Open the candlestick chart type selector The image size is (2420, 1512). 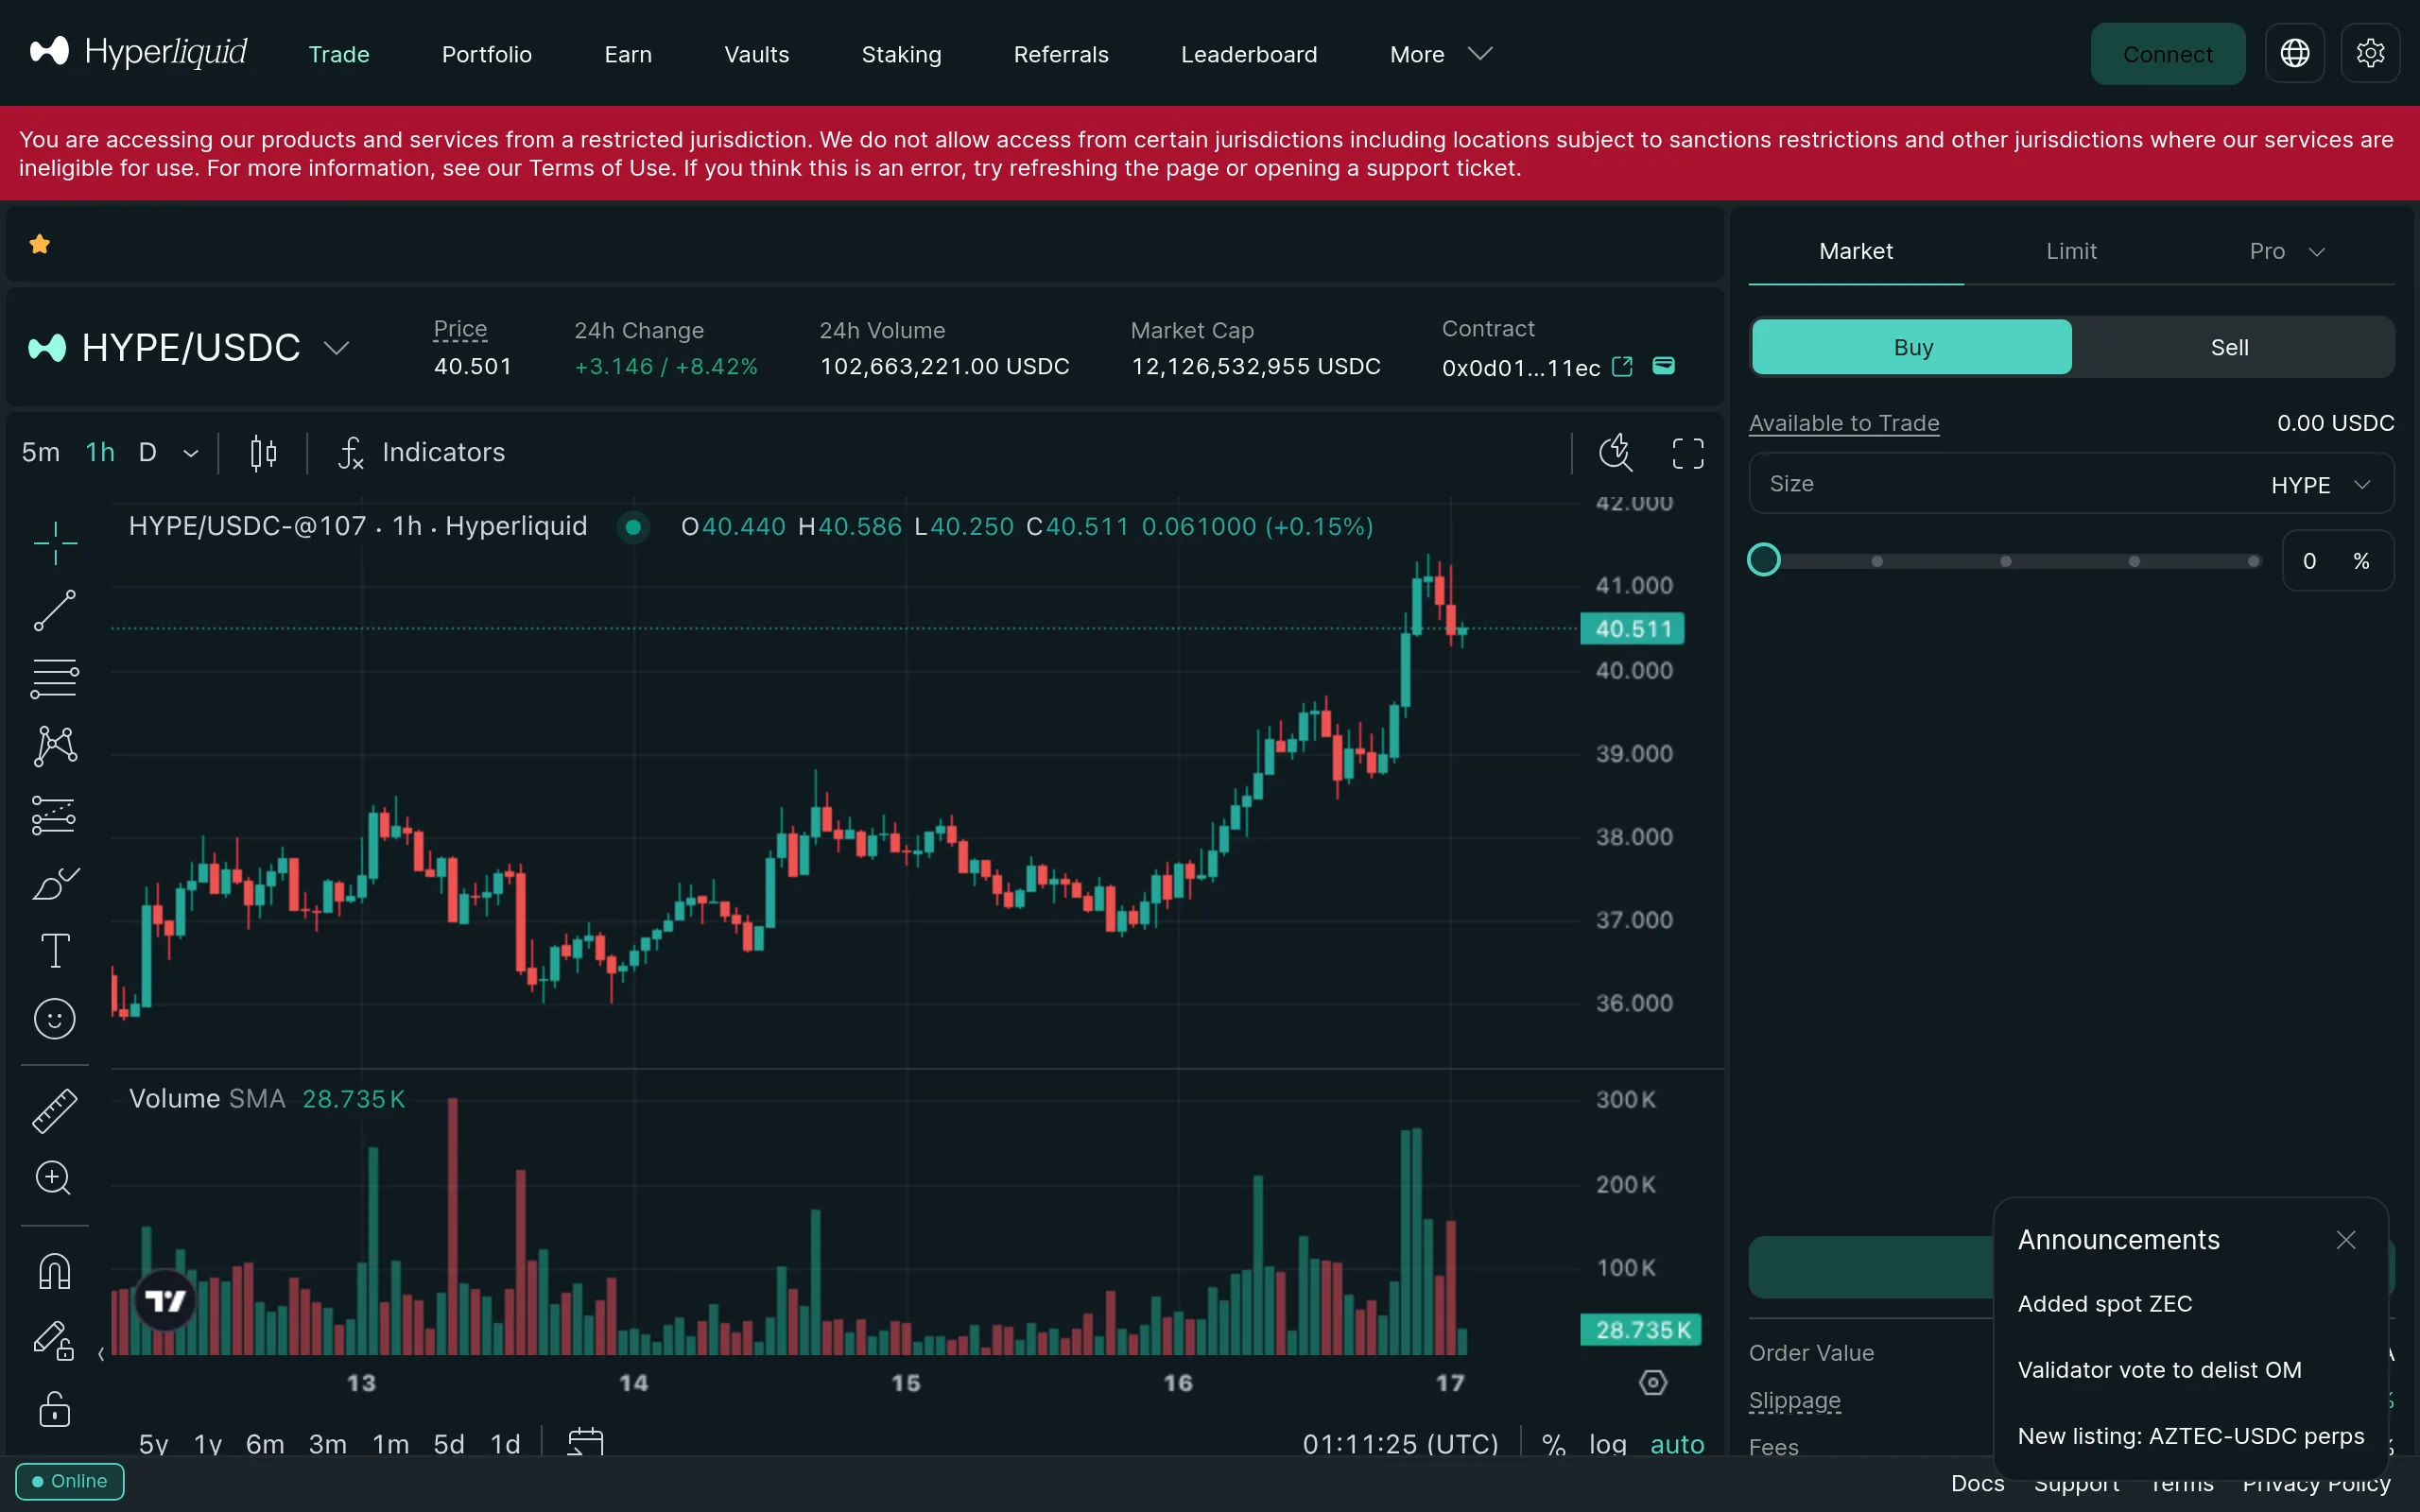coord(263,453)
